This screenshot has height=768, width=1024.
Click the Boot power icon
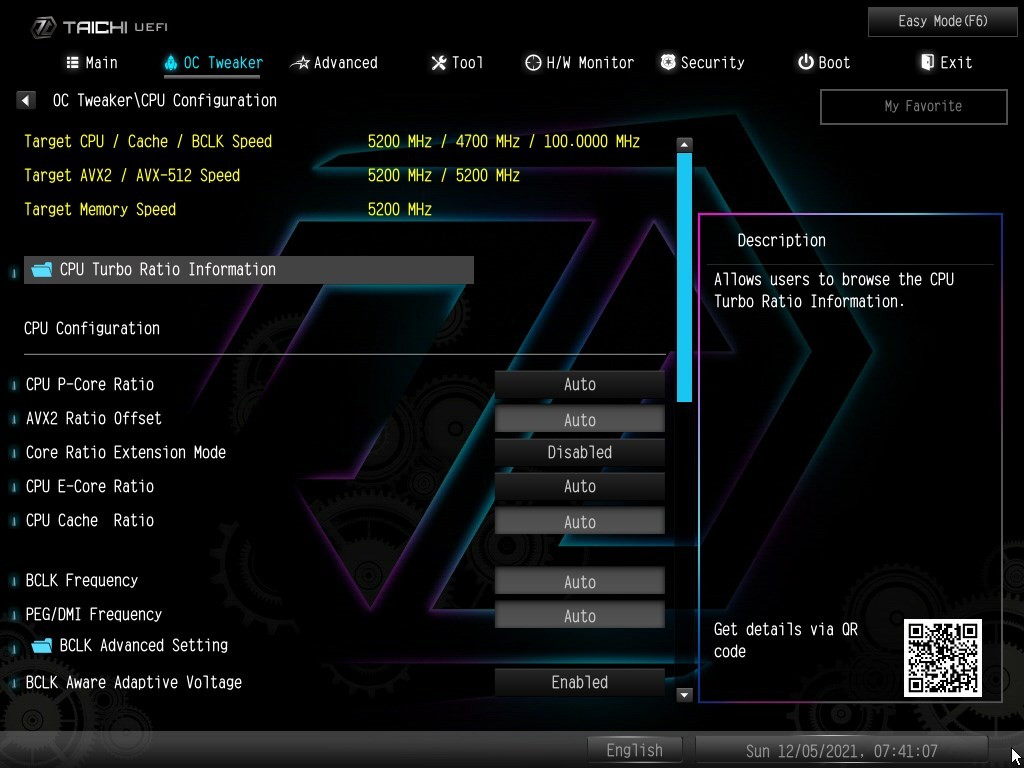pyautogui.click(x=806, y=63)
